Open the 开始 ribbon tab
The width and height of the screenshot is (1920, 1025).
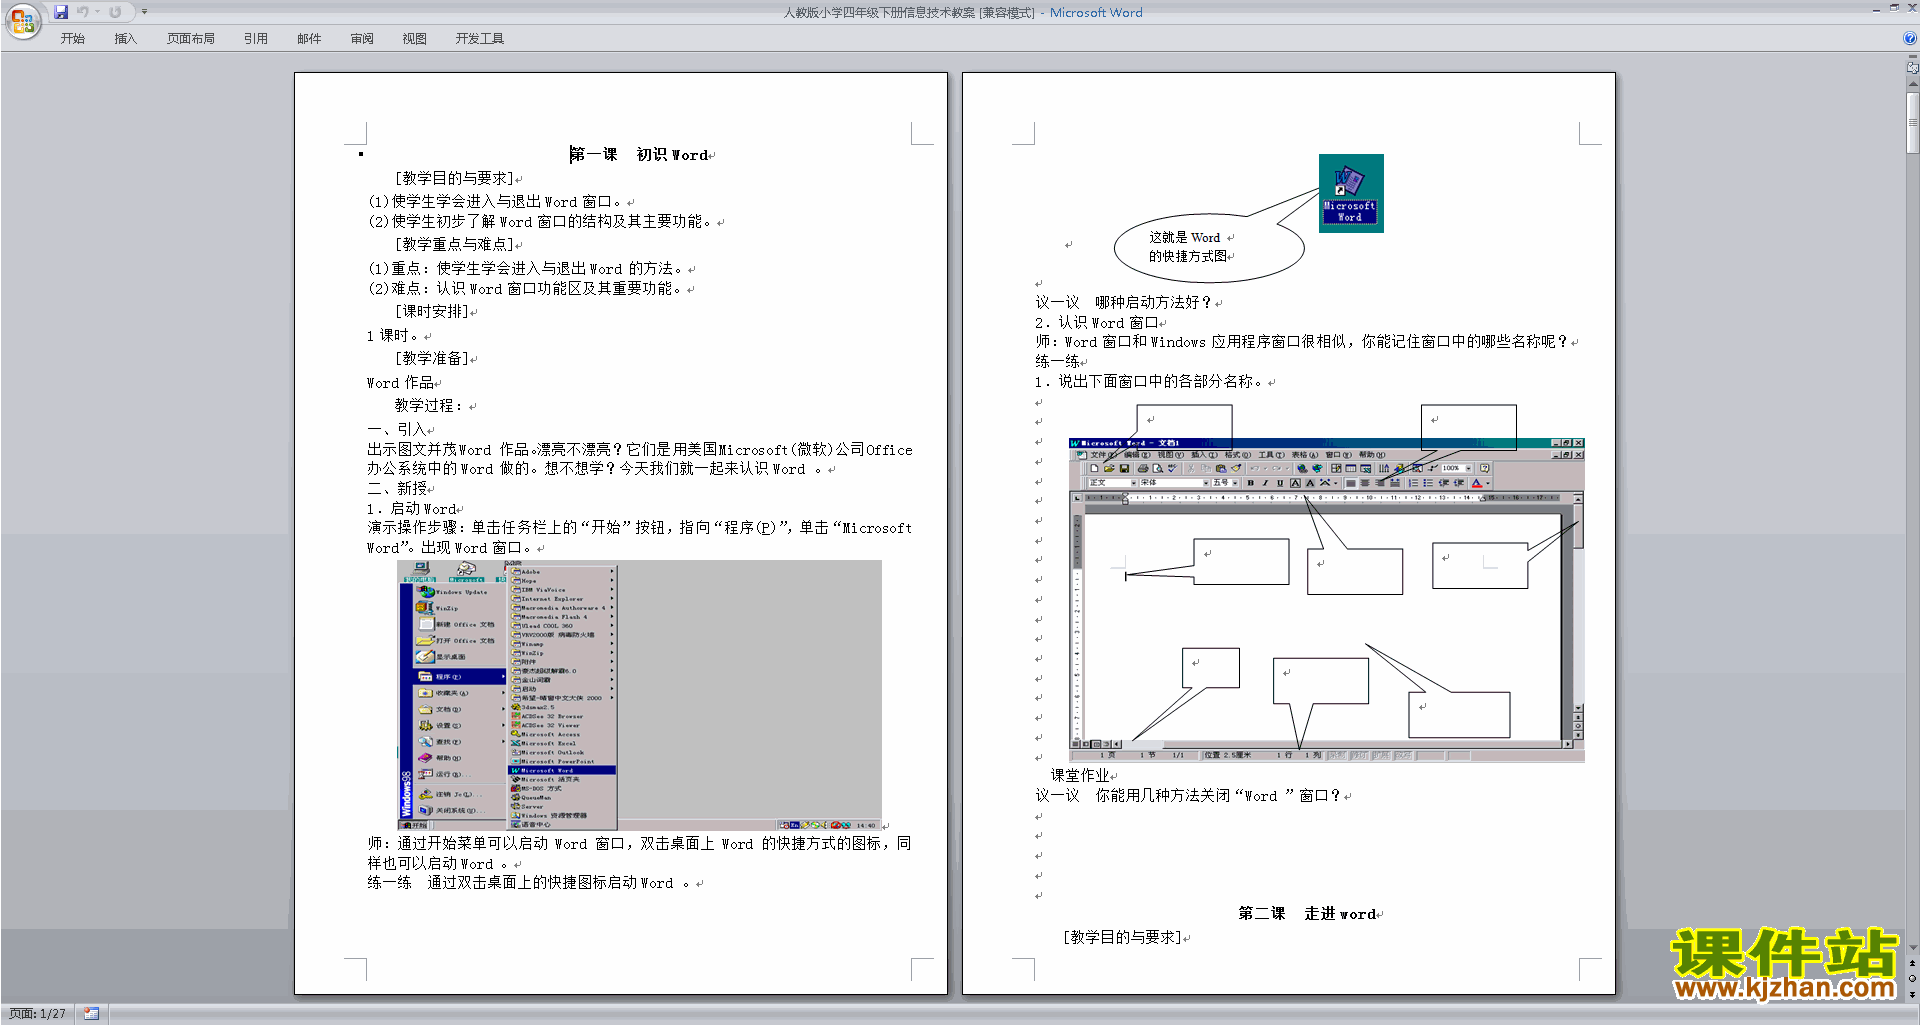tap(72, 39)
